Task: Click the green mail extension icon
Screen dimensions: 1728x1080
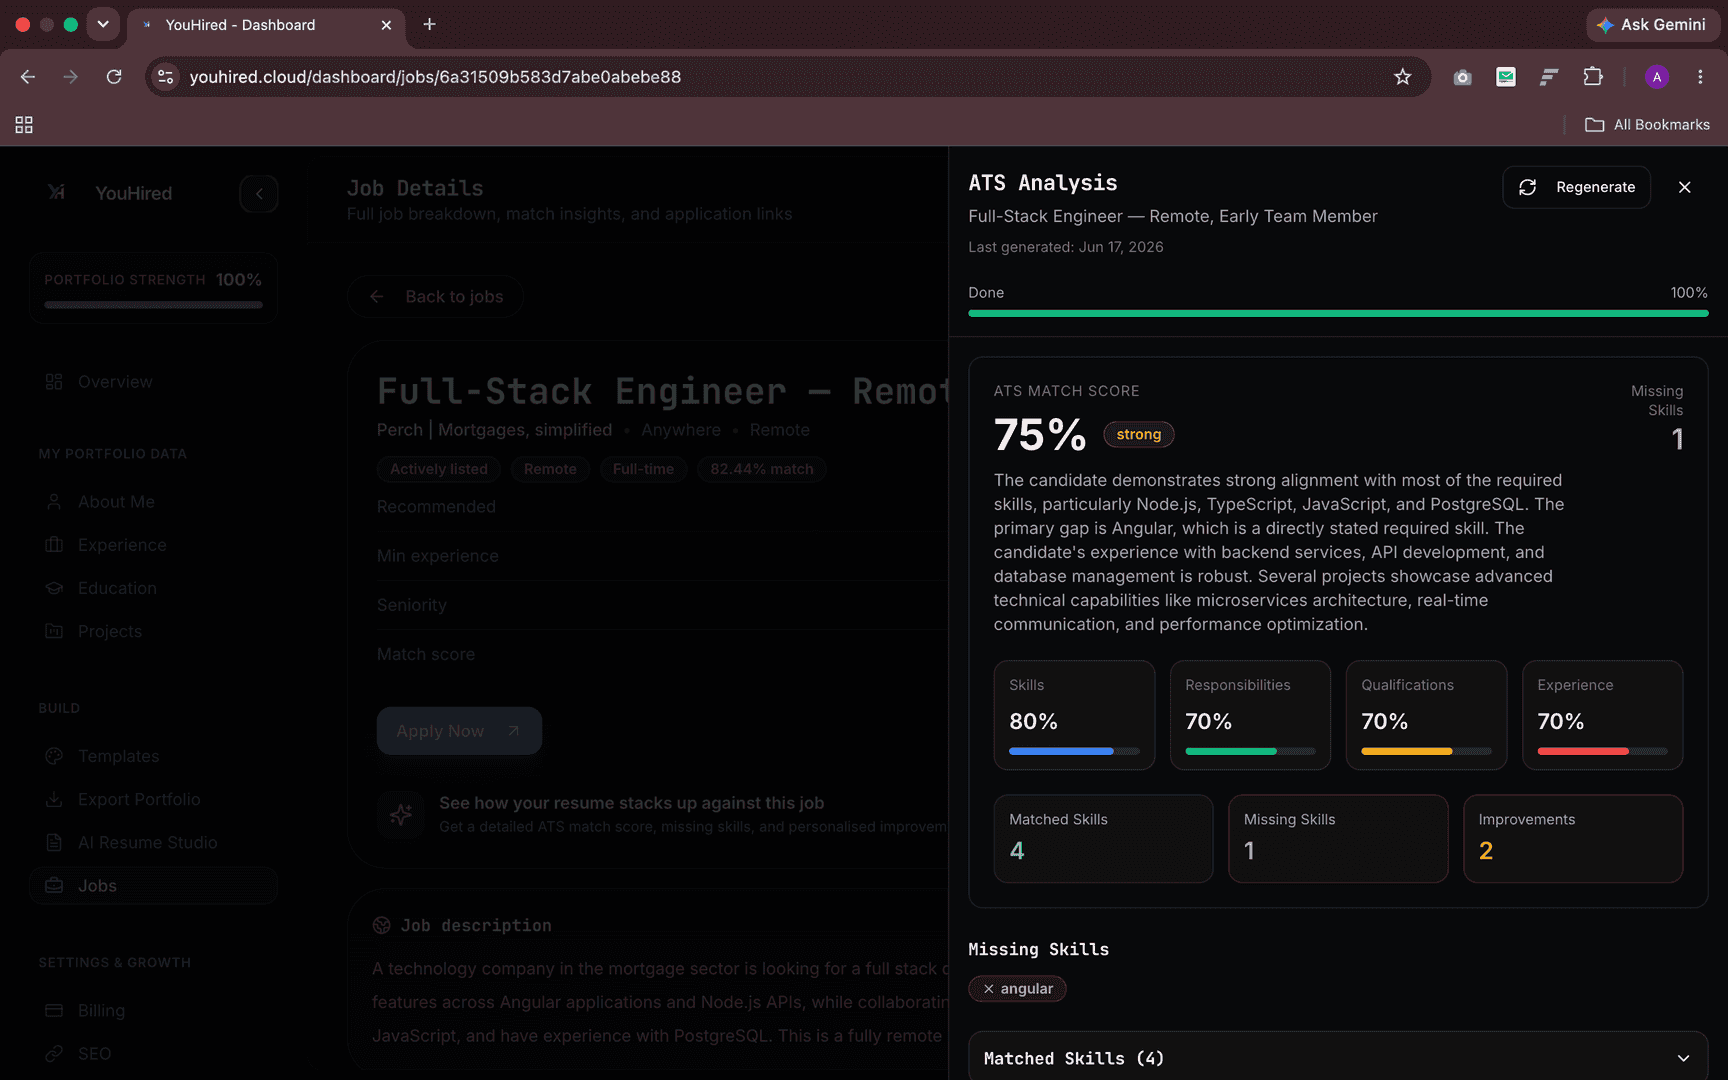Action: pyautogui.click(x=1505, y=77)
